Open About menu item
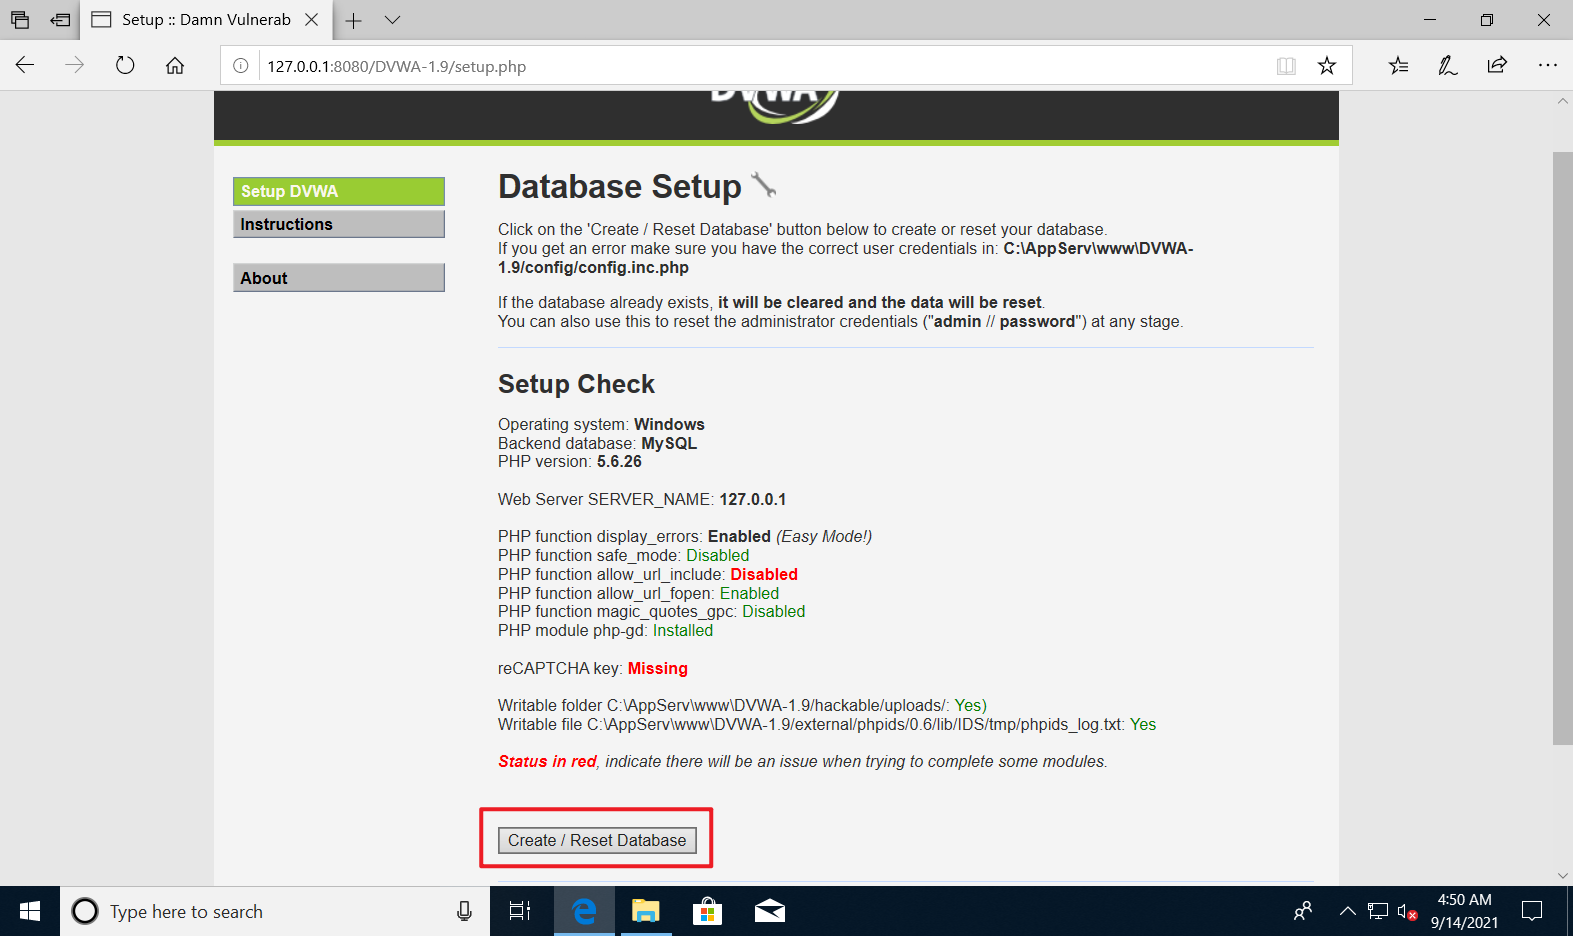Viewport: 1573px width, 936px height. (339, 278)
